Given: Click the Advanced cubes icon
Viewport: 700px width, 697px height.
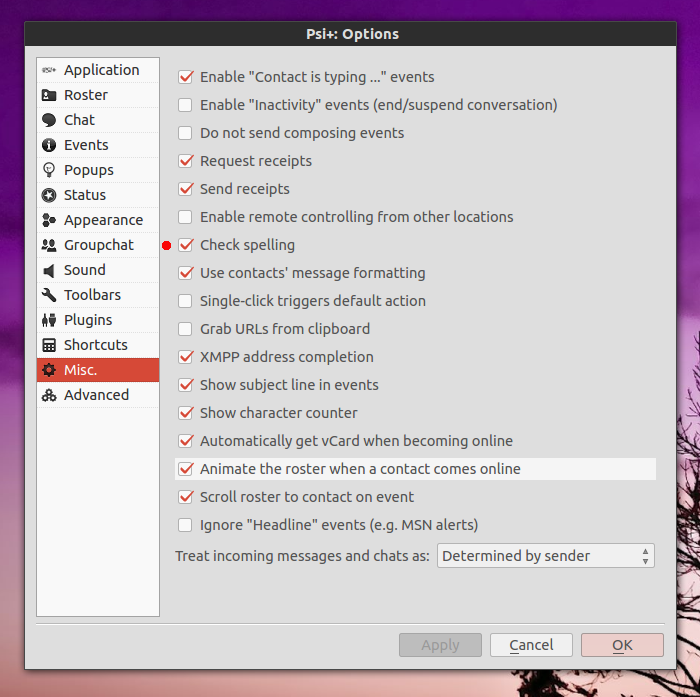Looking at the screenshot, I should tap(49, 395).
